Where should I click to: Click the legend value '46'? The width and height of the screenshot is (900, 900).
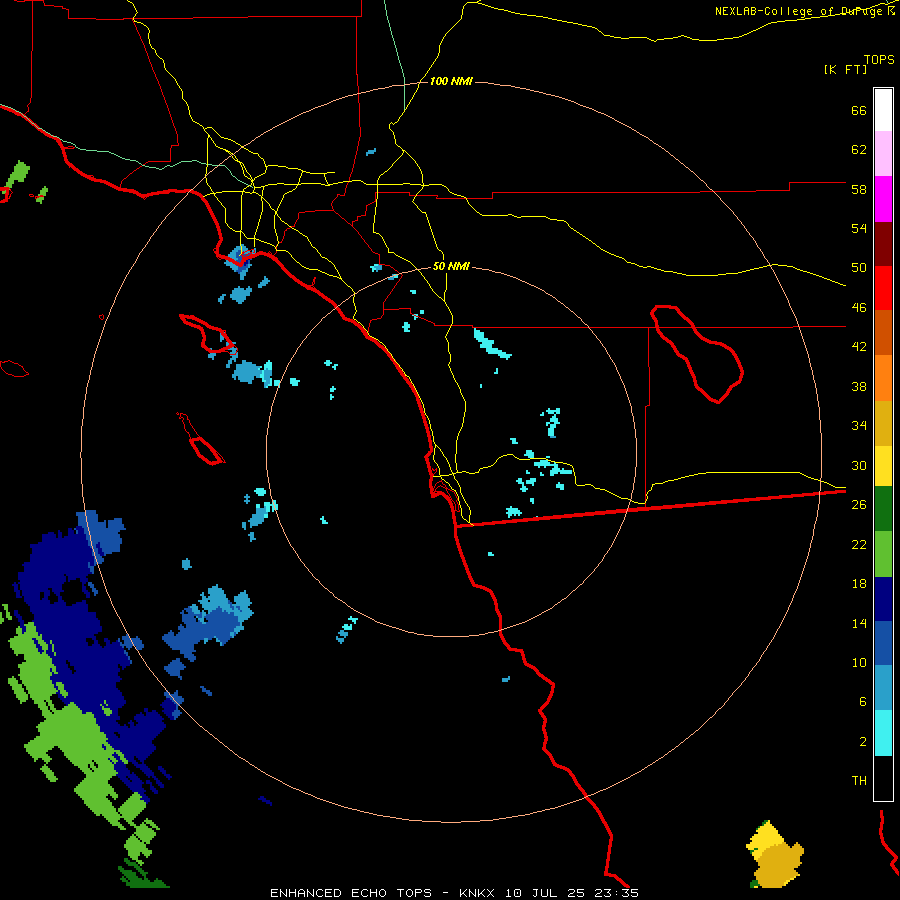pos(859,307)
